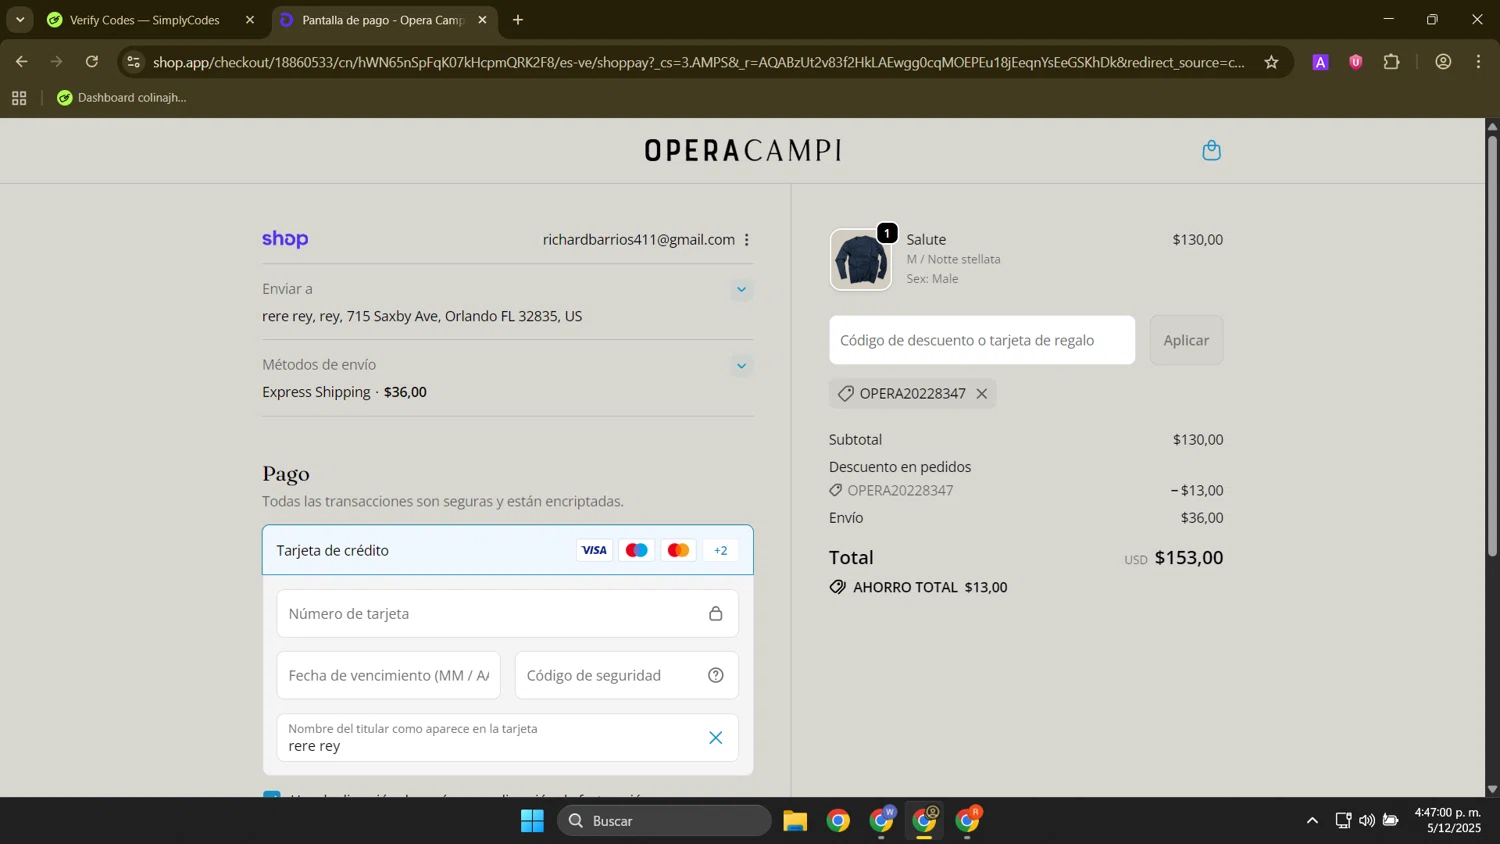The width and height of the screenshot is (1500, 844).
Task: Click the OPERACAMPI store logo
Action: [742, 151]
